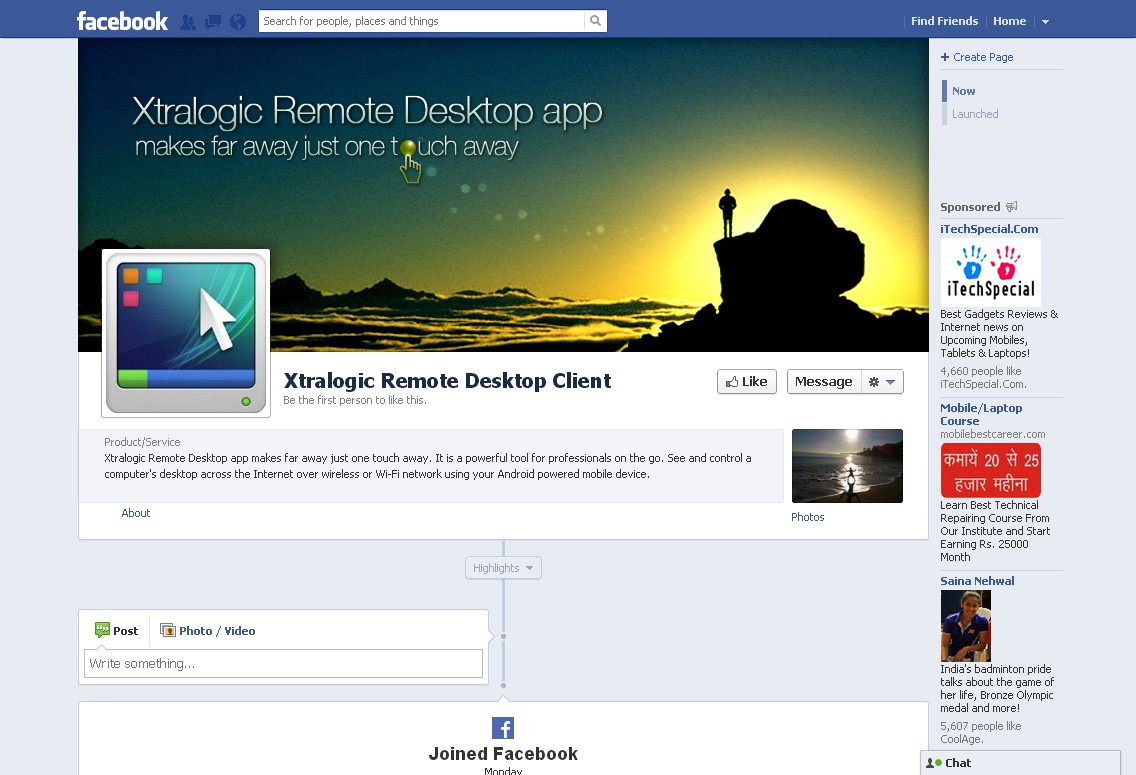The image size is (1136, 775).
Task: Click the Photos label
Action: [x=807, y=517]
